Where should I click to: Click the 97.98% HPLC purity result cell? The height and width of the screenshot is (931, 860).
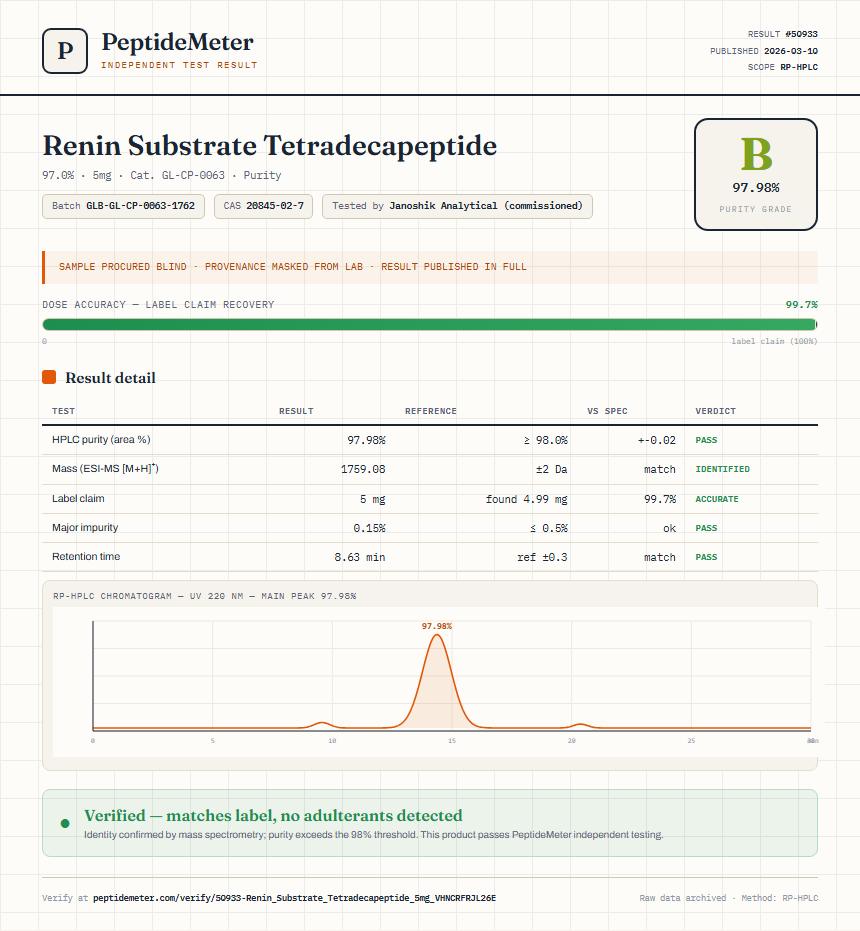tap(366, 440)
